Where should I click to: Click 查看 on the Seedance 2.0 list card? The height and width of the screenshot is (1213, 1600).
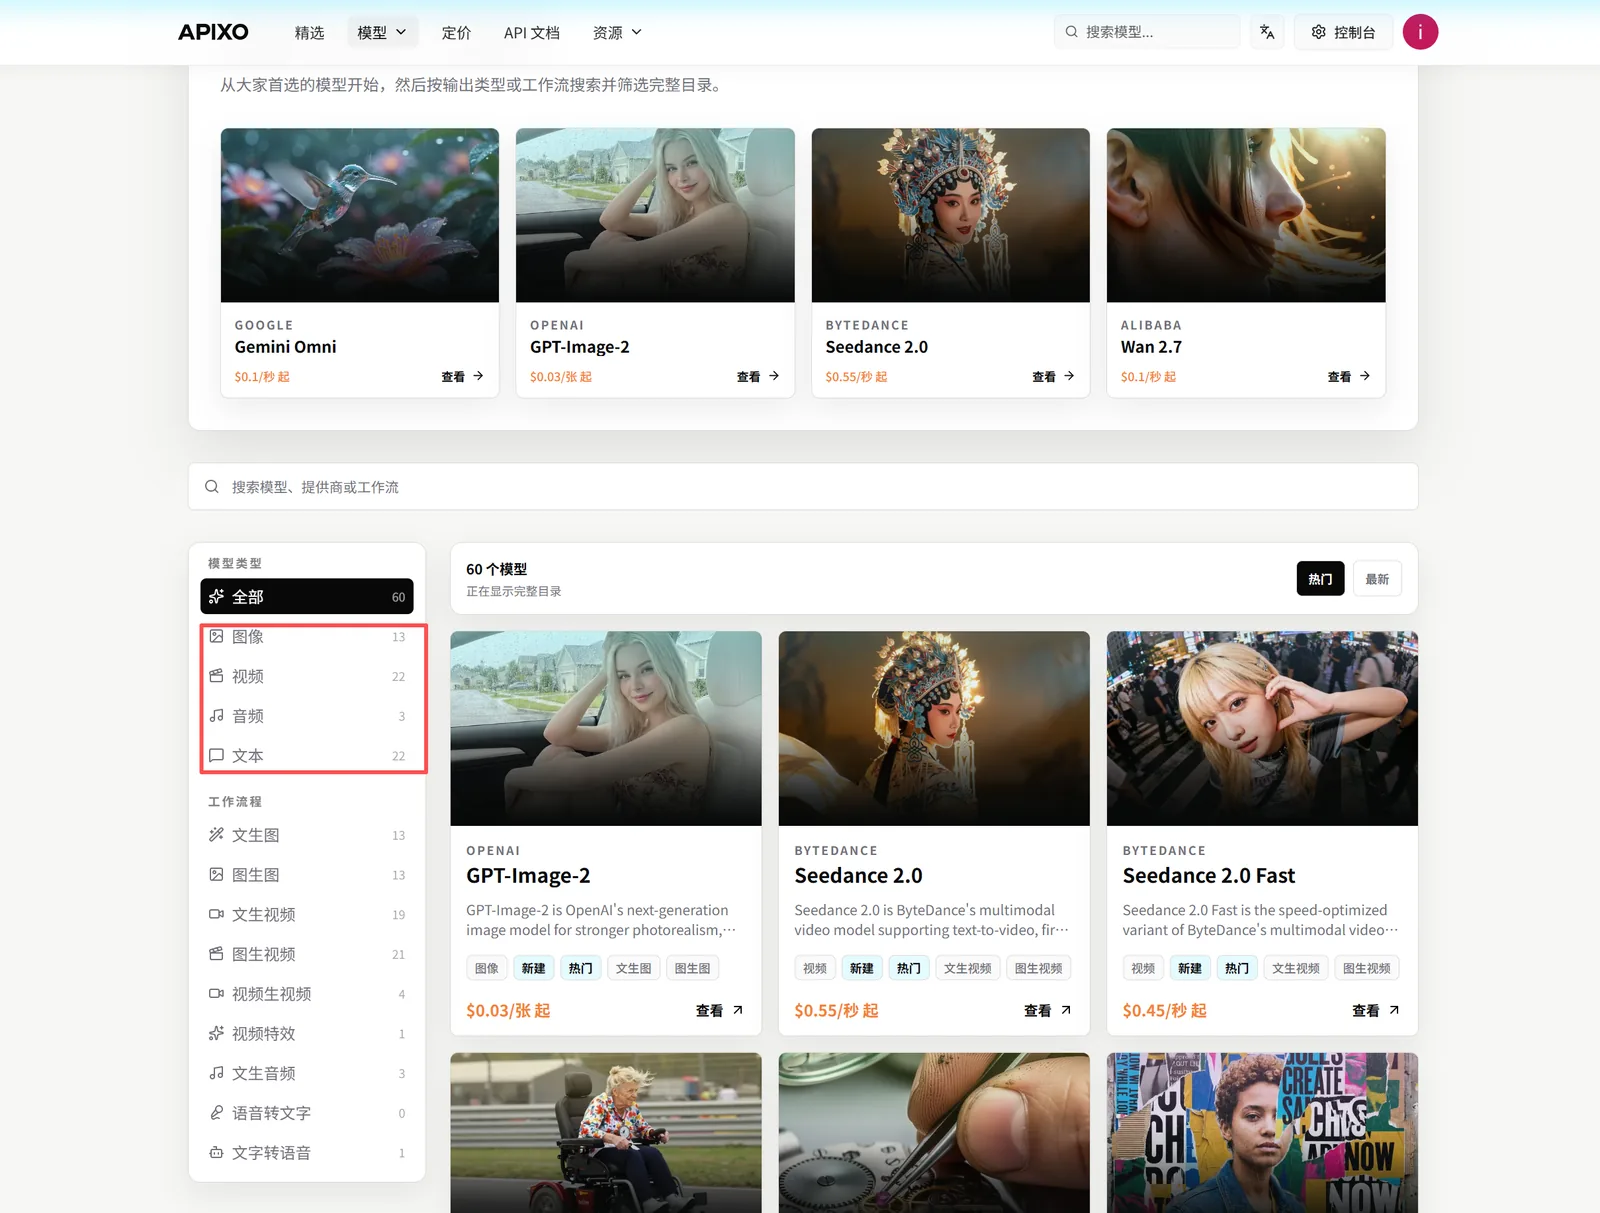click(1047, 1011)
